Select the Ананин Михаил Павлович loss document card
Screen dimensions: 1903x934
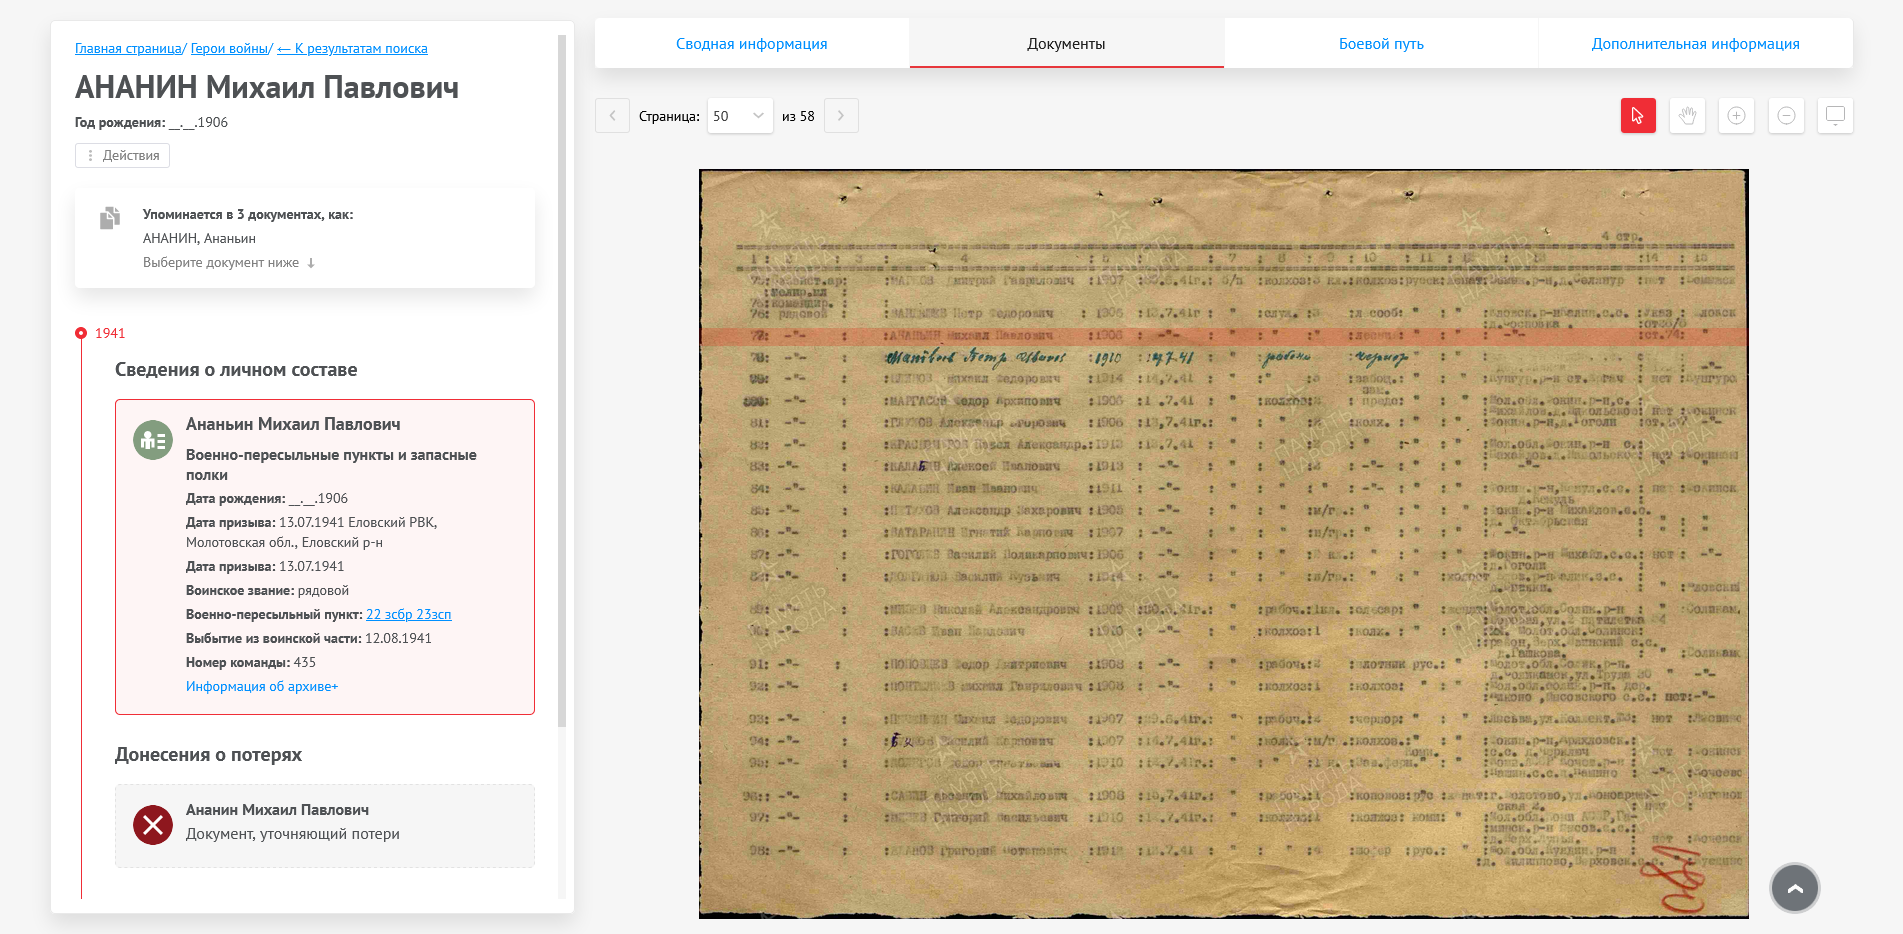[x=324, y=825]
